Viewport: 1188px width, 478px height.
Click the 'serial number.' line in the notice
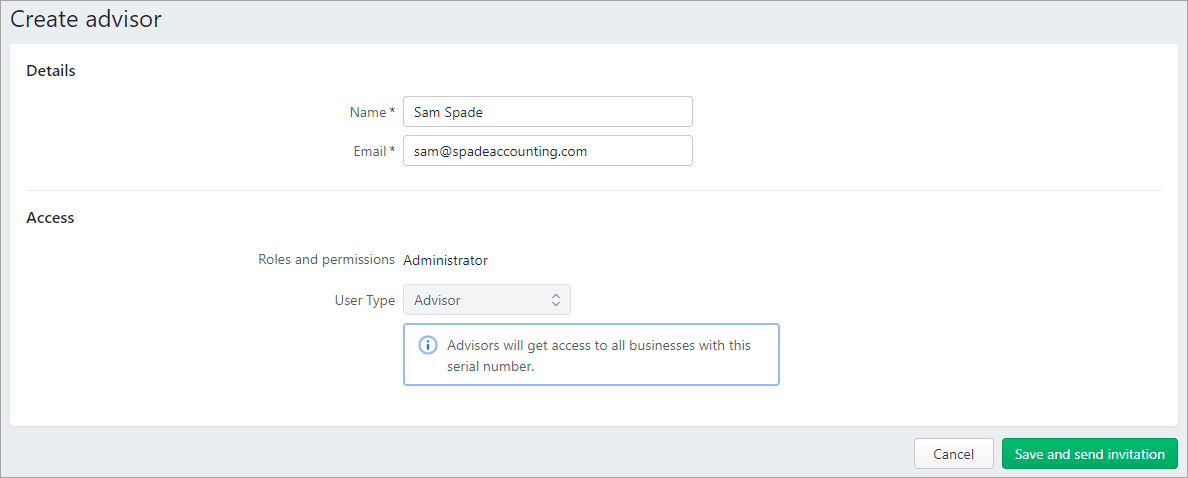[x=491, y=367]
